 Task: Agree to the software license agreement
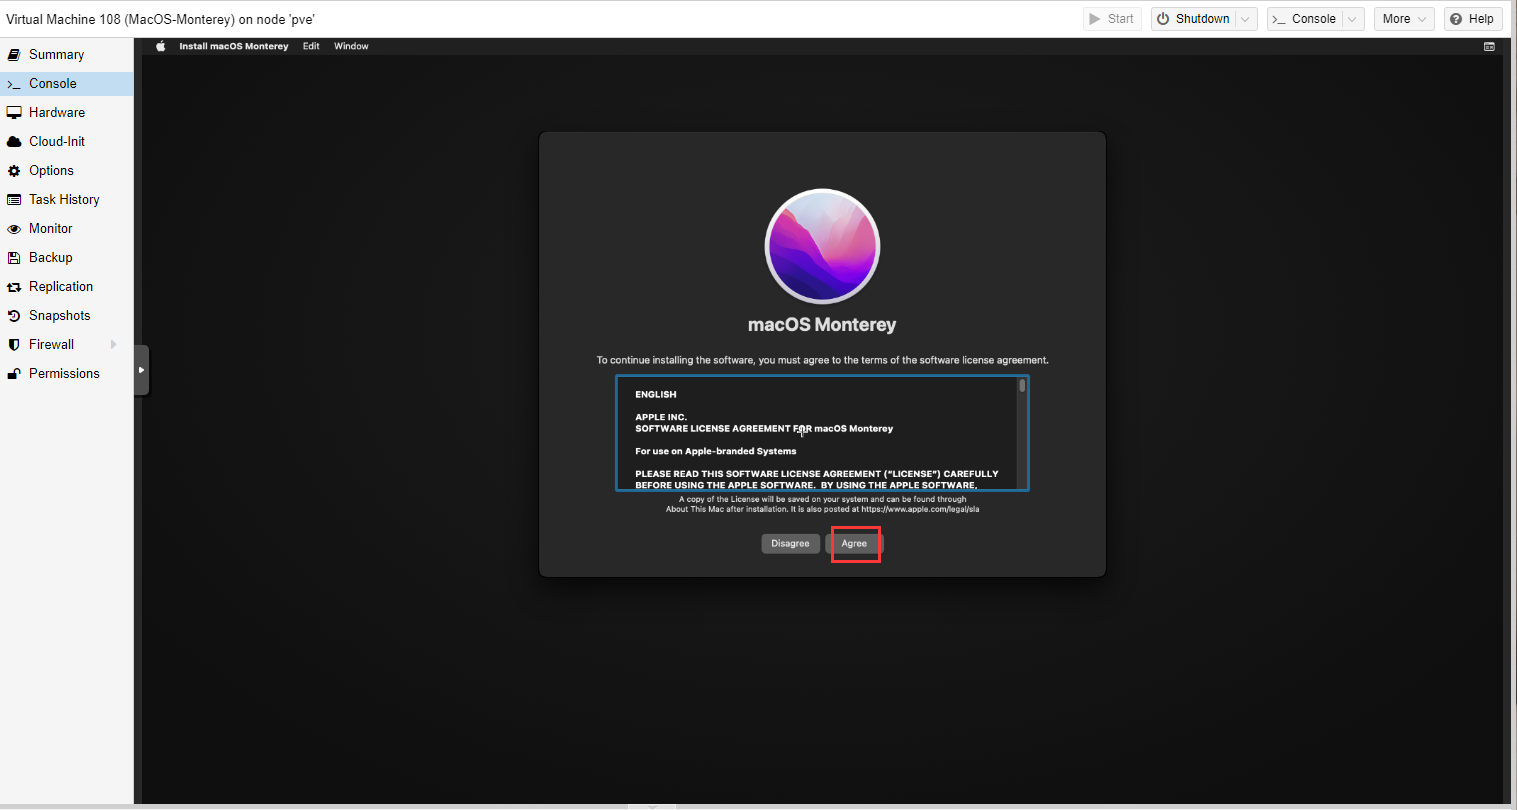[x=854, y=544]
